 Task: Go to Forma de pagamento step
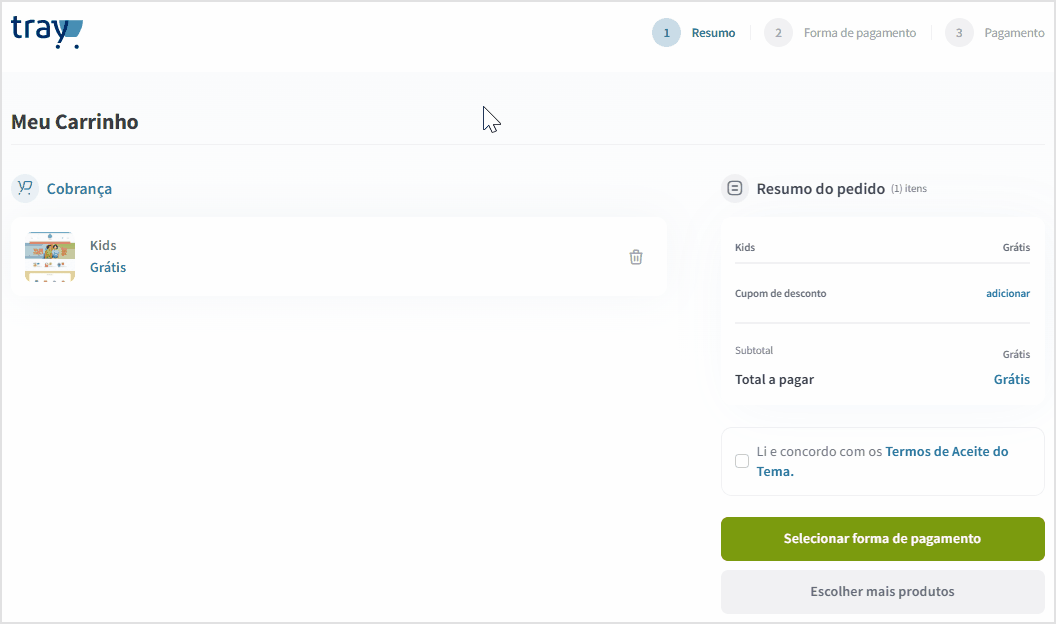(x=859, y=33)
